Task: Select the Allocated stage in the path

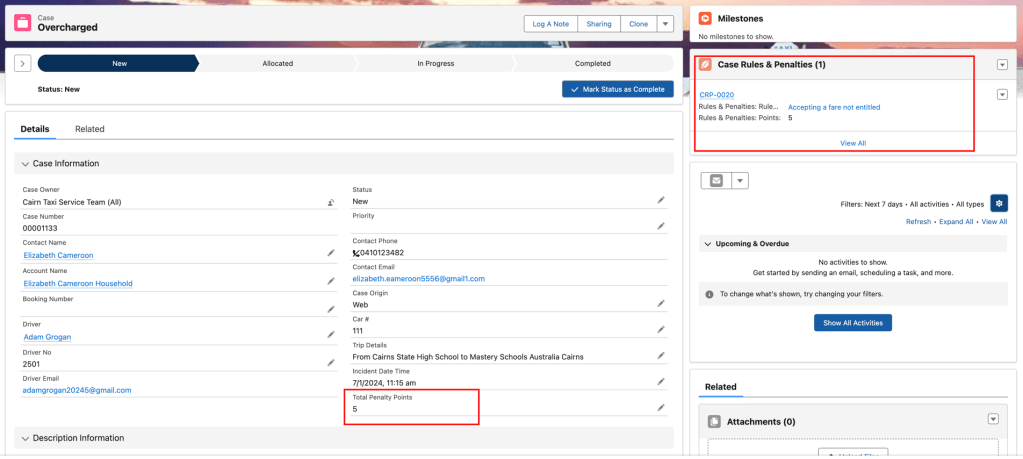Action: click(277, 63)
